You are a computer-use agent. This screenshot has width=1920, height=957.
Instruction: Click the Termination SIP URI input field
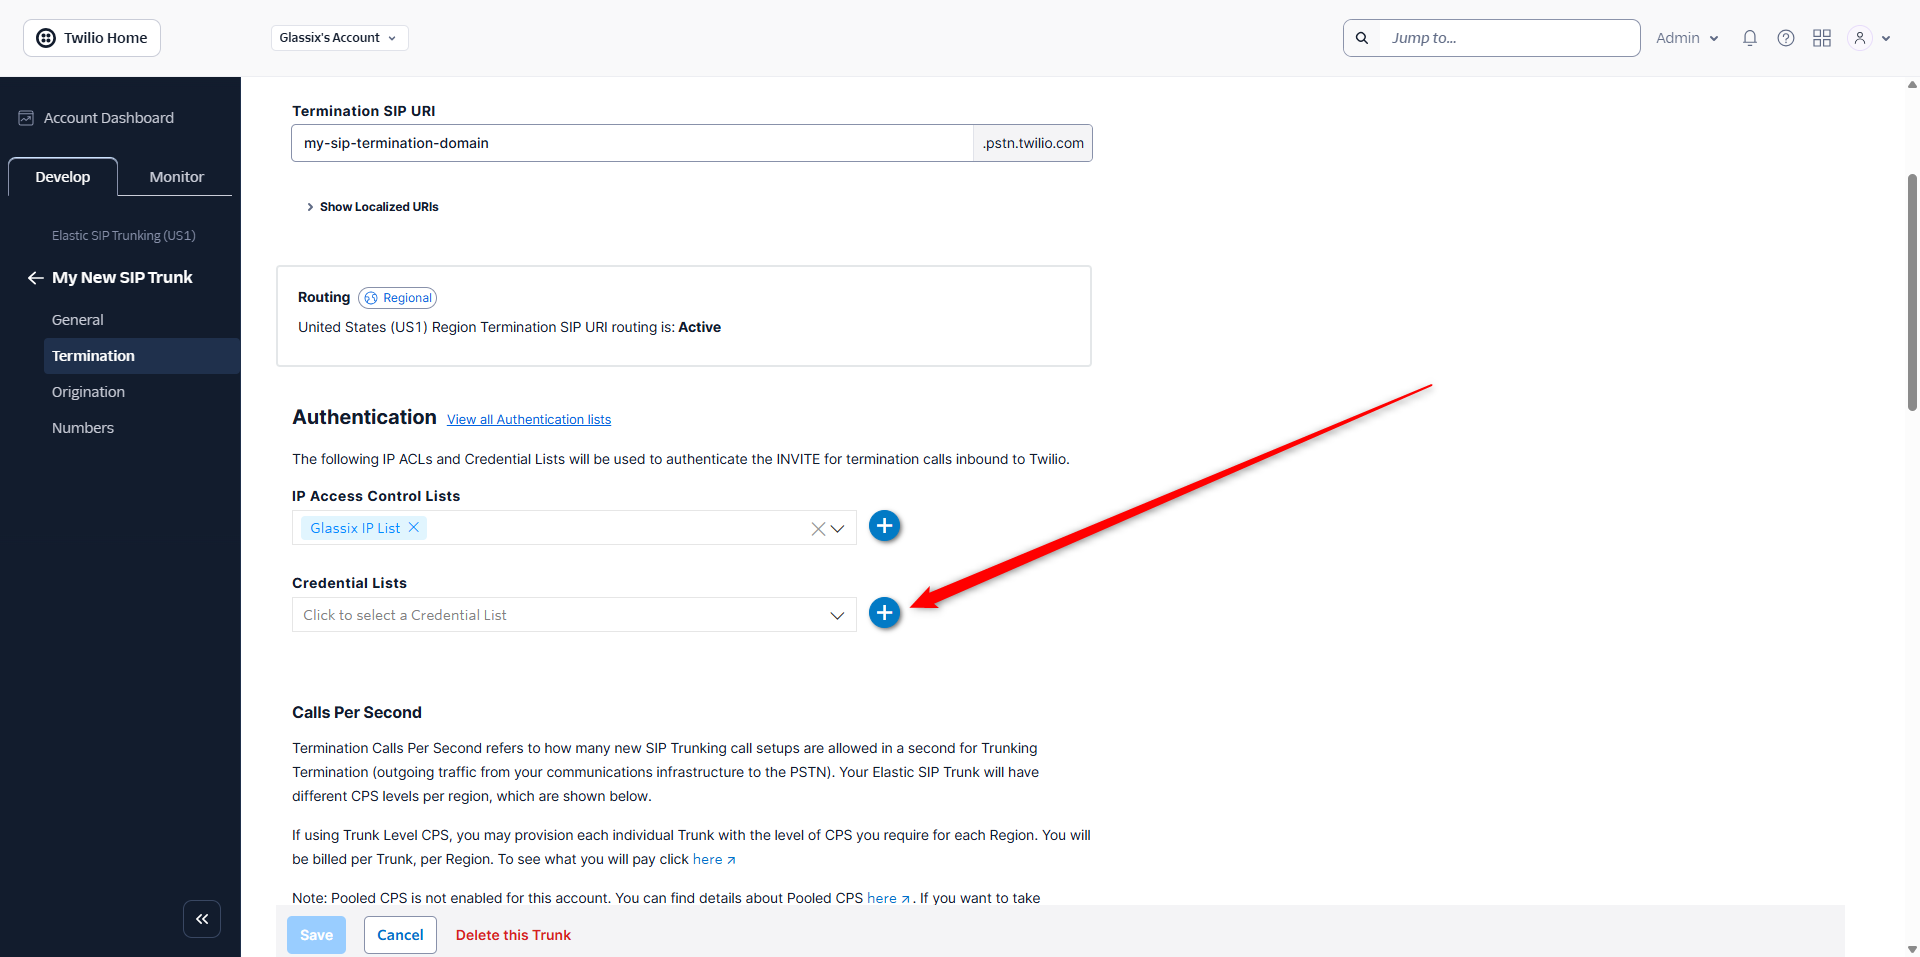[632, 143]
